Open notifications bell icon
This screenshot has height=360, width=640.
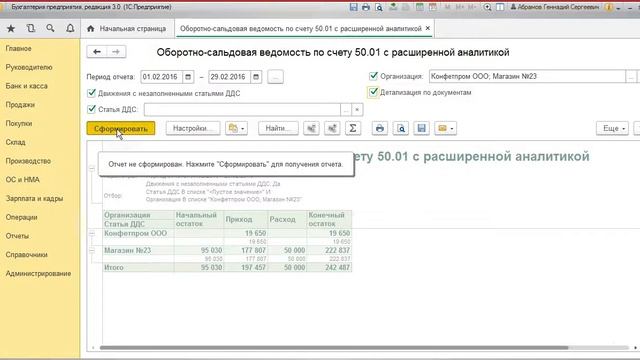(70, 29)
